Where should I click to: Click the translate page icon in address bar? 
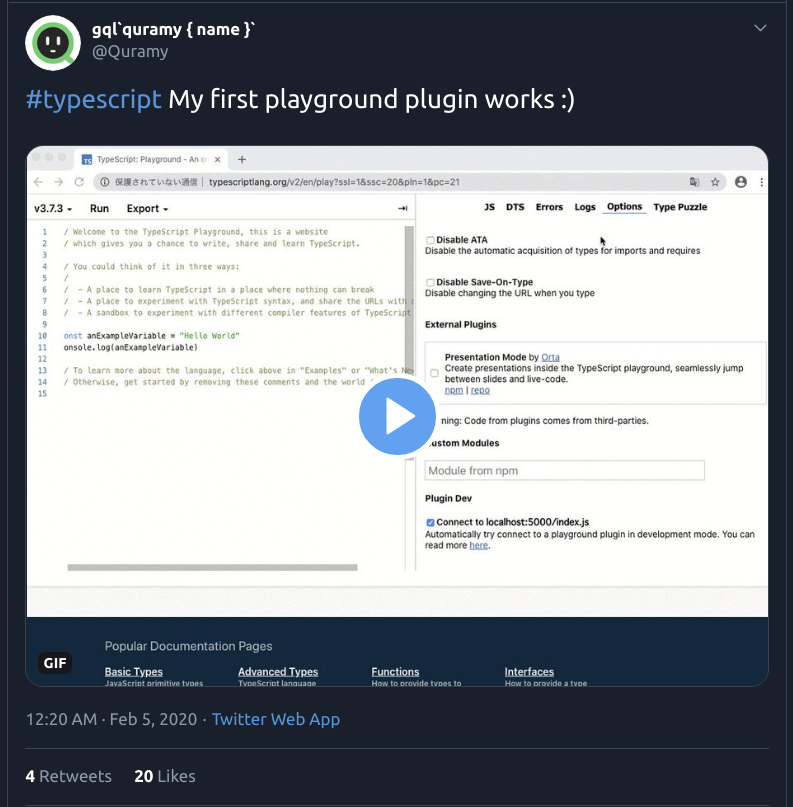click(x=694, y=182)
